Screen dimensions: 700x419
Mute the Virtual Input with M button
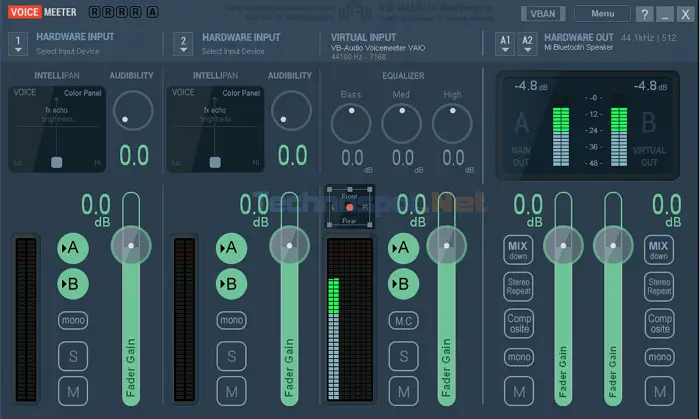[x=403, y=391]
